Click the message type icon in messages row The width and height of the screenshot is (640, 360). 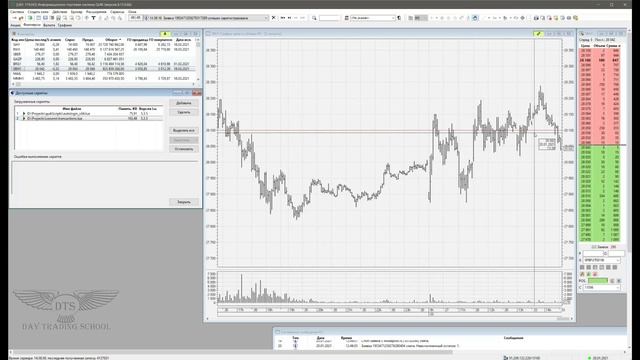(295, 346)
